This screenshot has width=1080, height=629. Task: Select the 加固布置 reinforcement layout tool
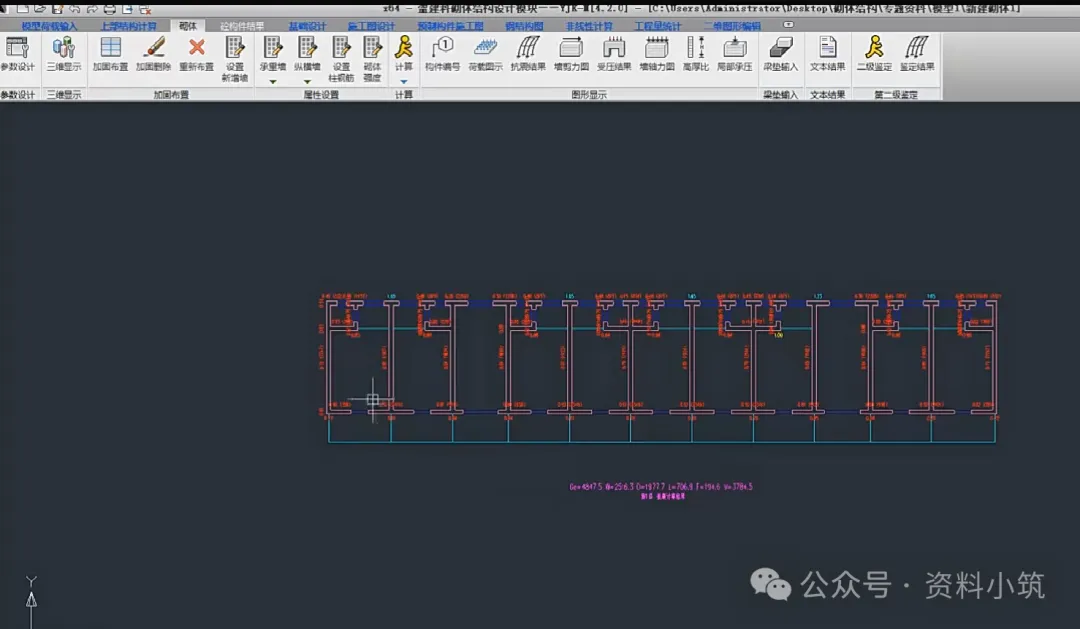(x=110, y=54)
